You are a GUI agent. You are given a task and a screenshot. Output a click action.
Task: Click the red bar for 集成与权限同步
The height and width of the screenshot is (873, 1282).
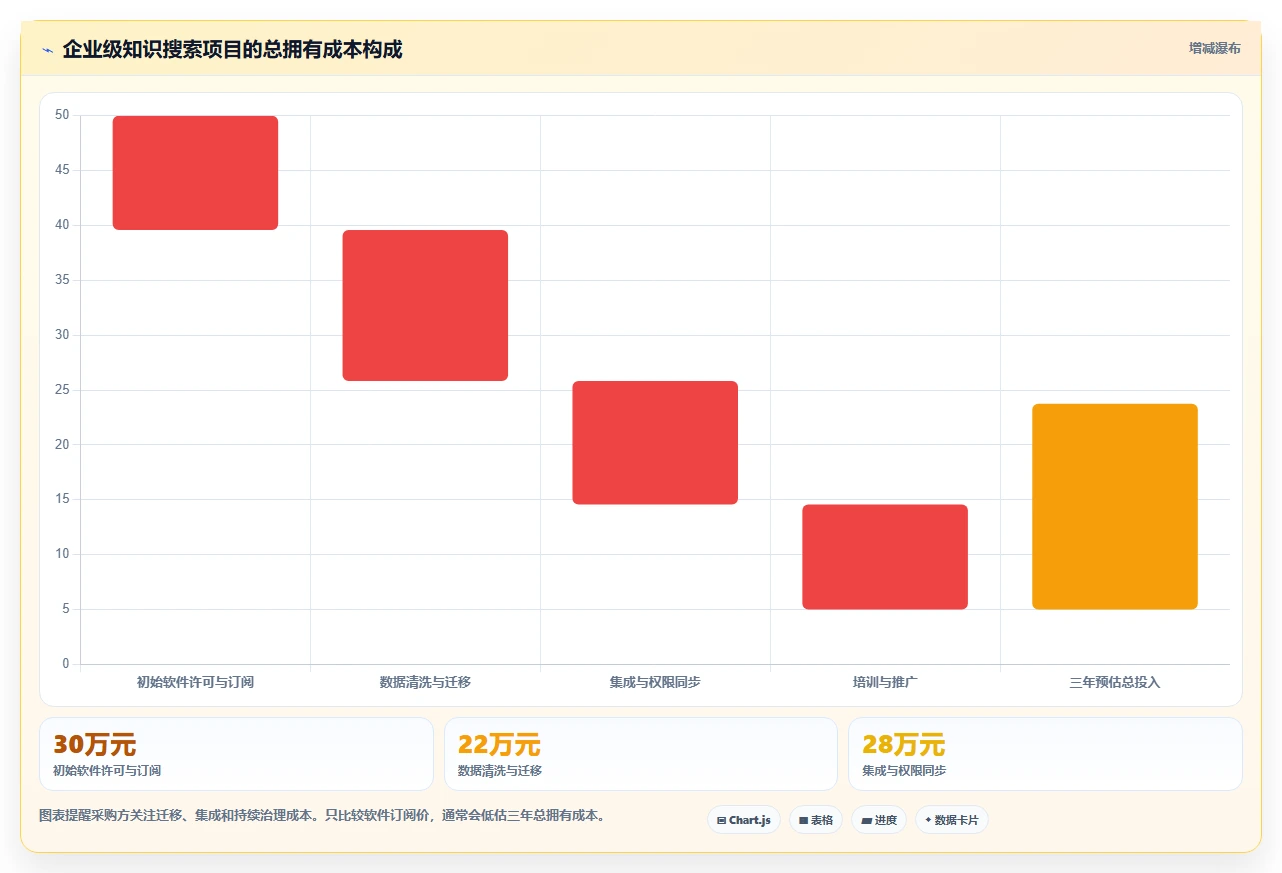[x=655, y=442]
